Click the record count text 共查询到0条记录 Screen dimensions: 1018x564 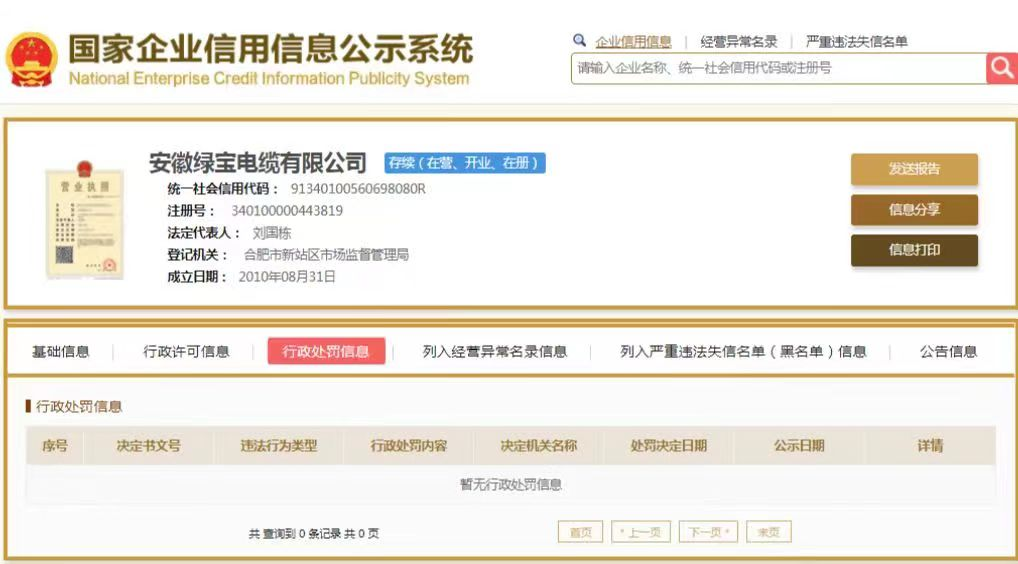(295, 533)
